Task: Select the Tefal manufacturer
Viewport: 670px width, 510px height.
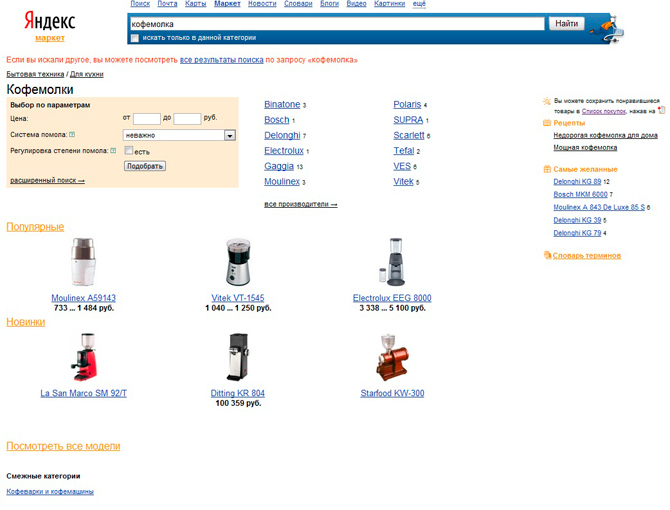Action: 404,150
